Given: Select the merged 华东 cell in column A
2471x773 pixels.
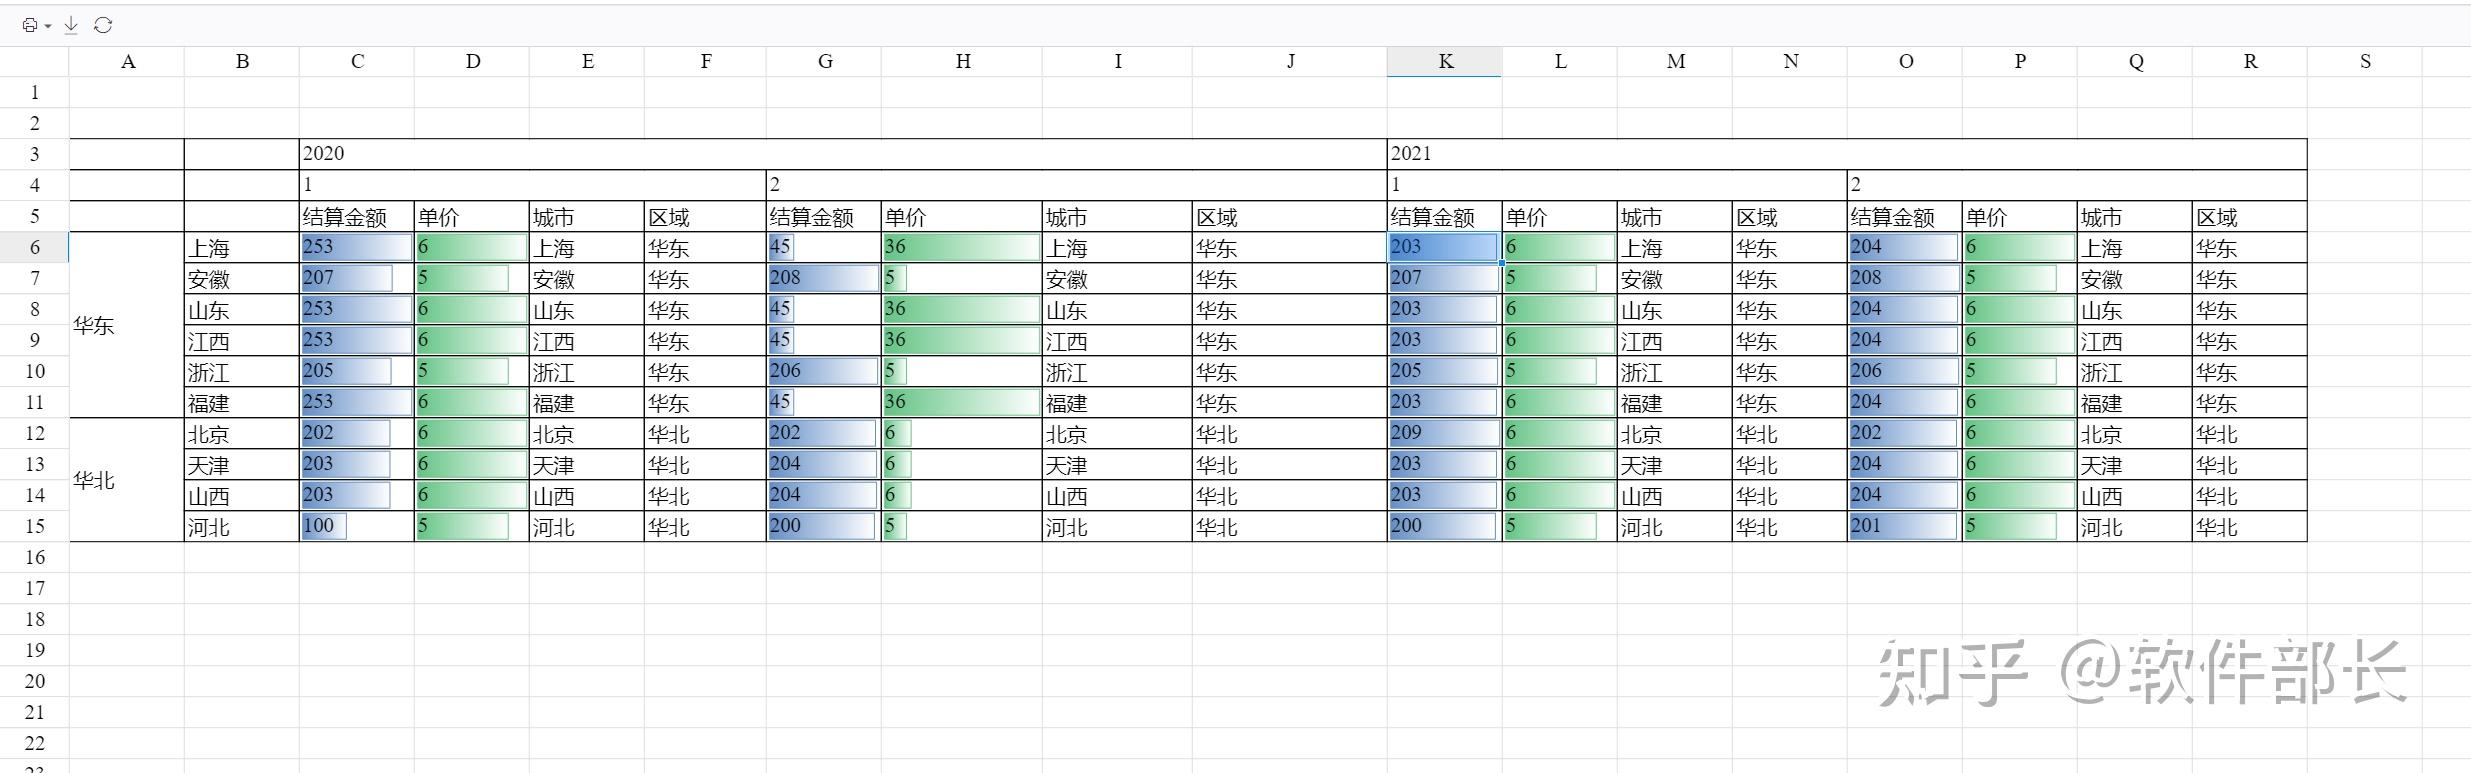Looking at the screenshot, I should (x=127, y=325).
